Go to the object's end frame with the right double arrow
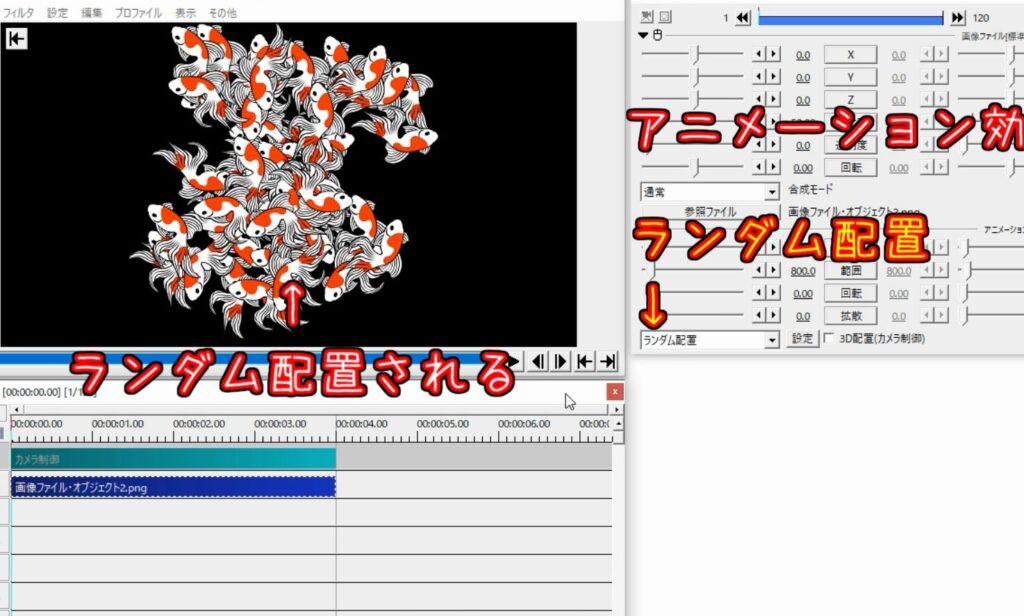Viewport: 1024px width, 616px height. click(x=957, y=18)
